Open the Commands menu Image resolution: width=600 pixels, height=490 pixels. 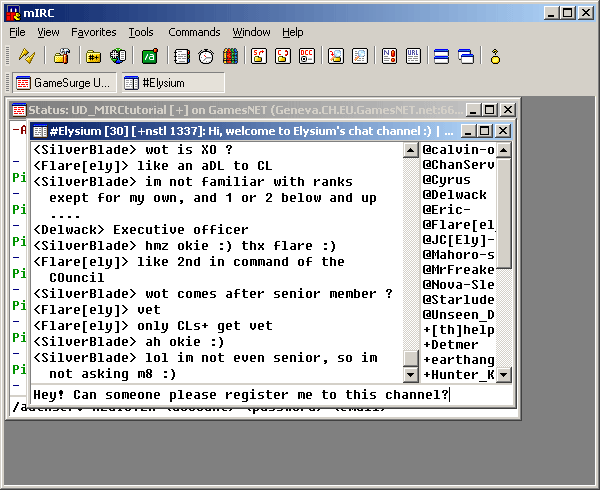194,32
